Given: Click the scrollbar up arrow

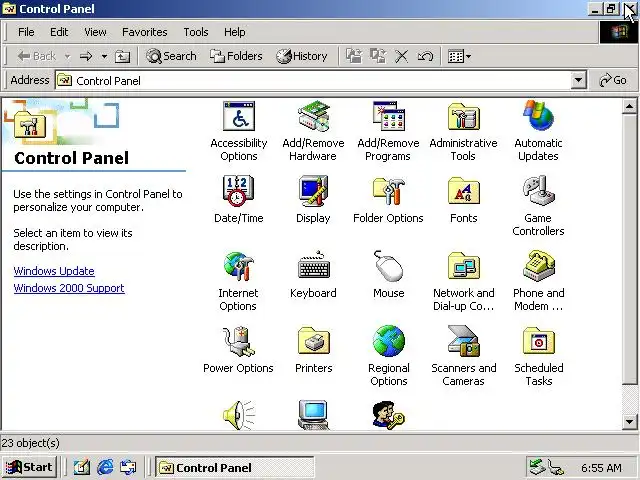Looking at the screenshot, I should [629, 107].
